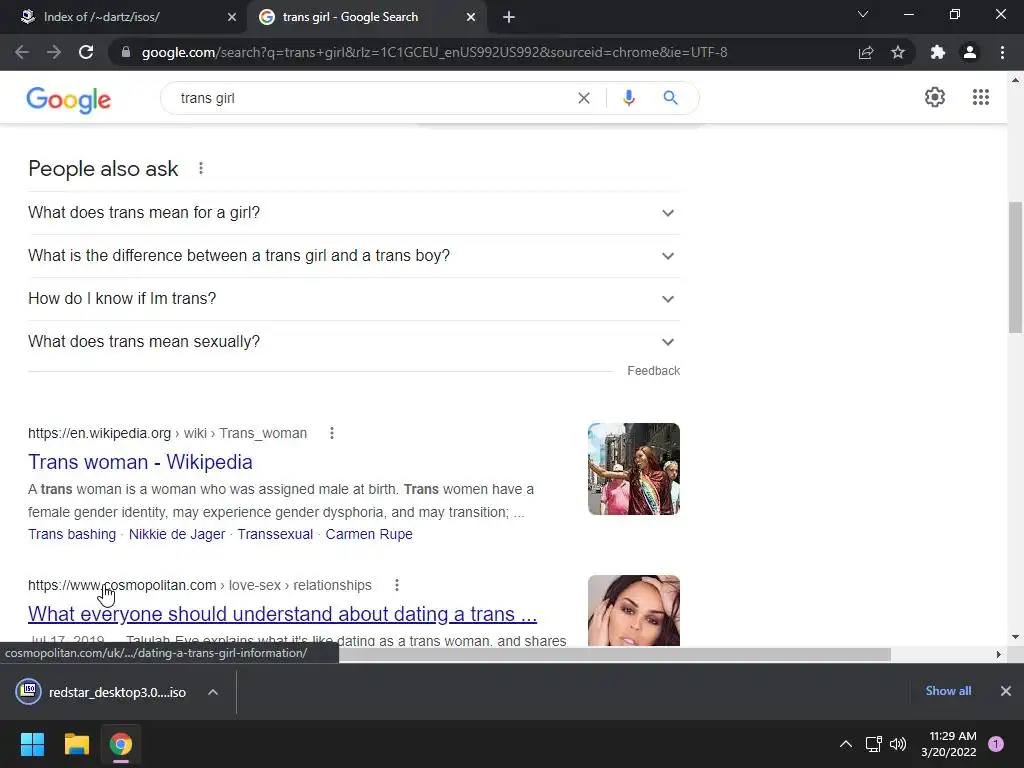Screen dimensions: 1024x768
Task: Open the Chrome extensions puzzle icon
Action: click(x=938, y=52)
